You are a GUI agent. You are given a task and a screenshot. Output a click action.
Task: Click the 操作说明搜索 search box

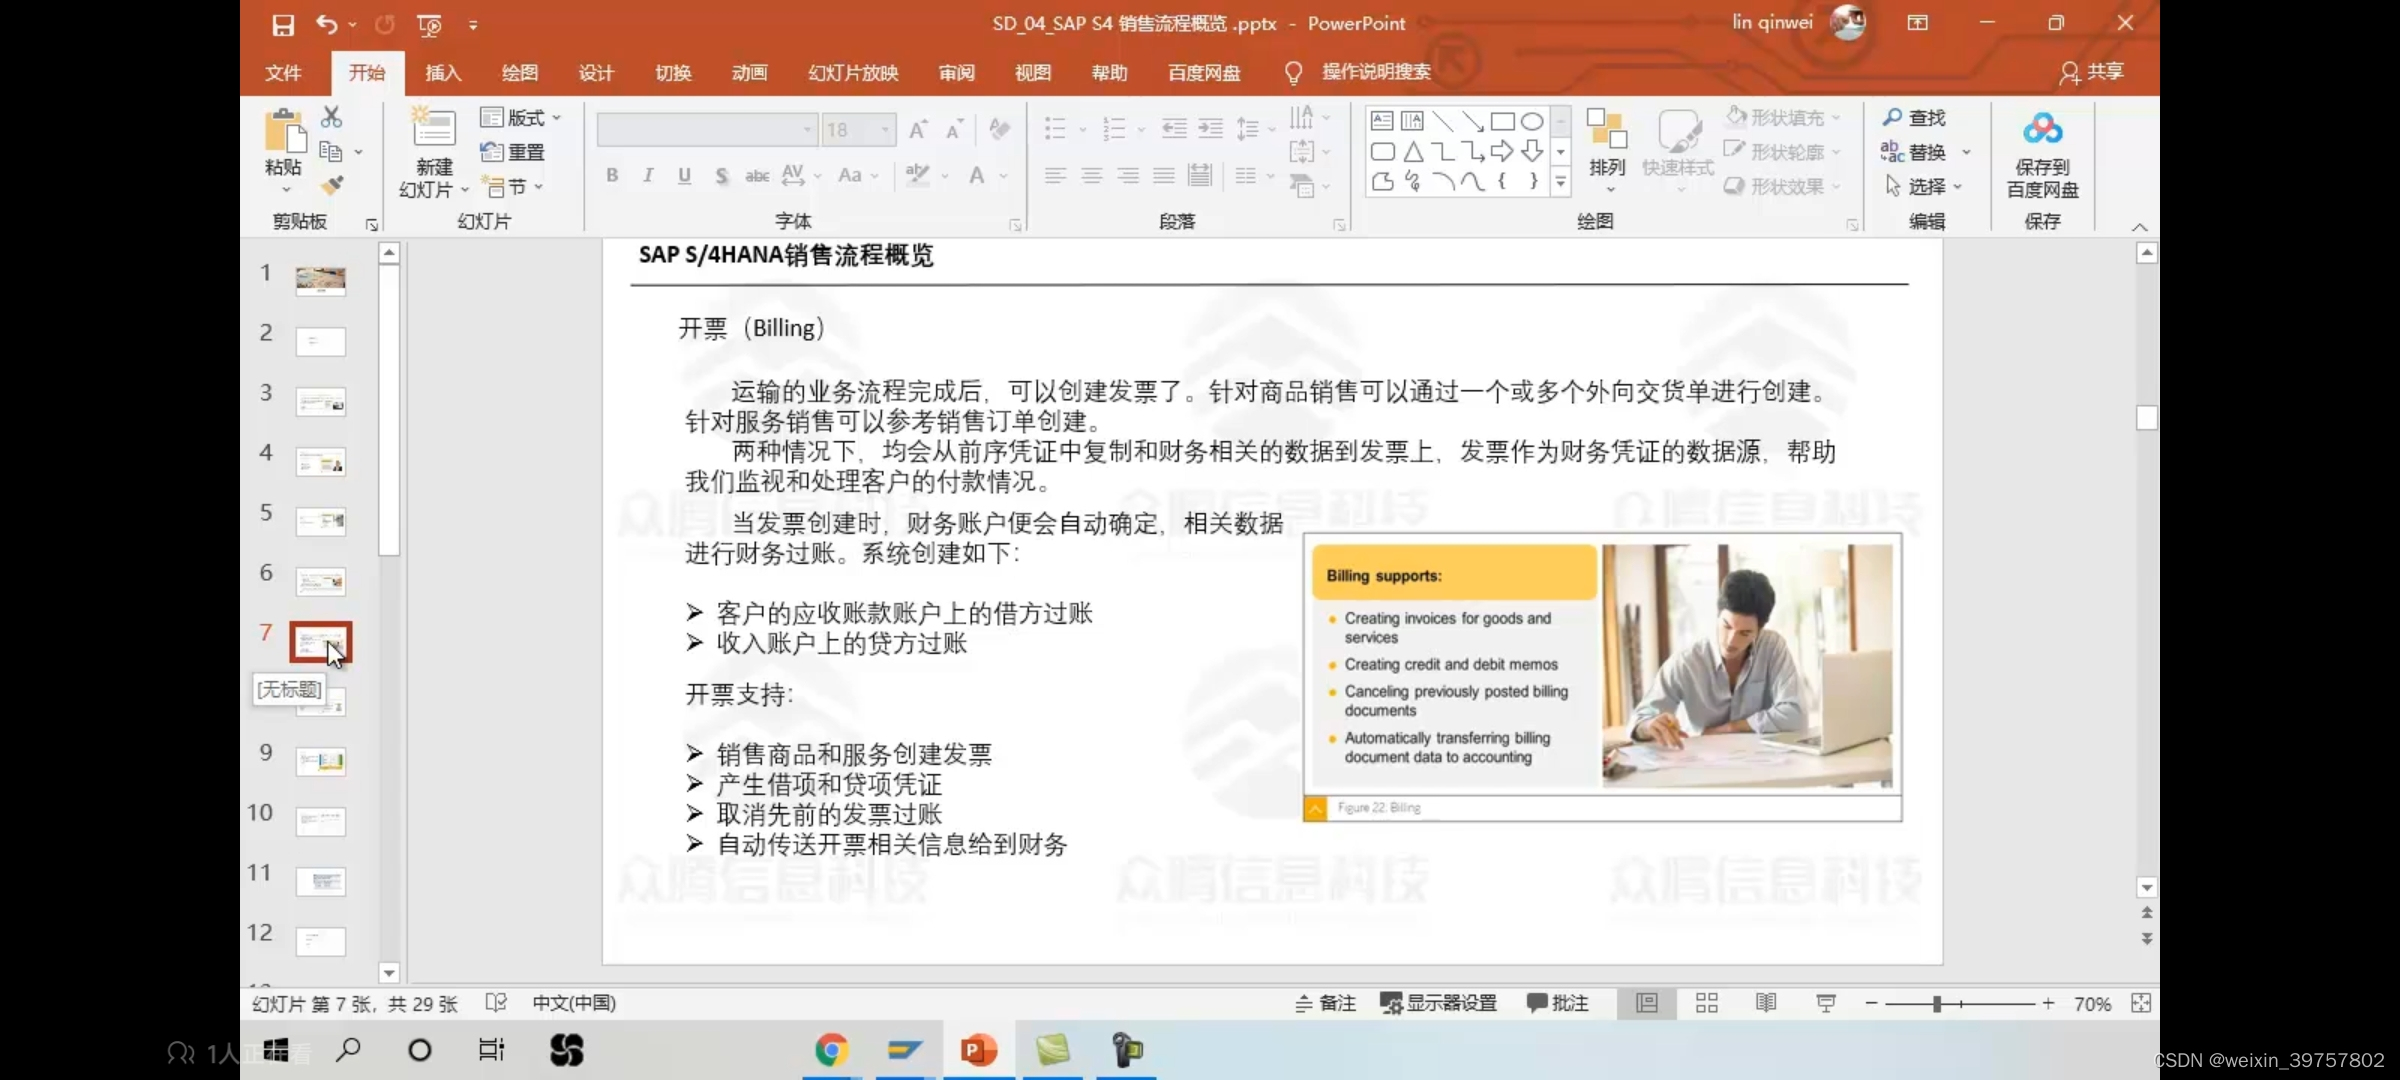[x=1376, y=72]
